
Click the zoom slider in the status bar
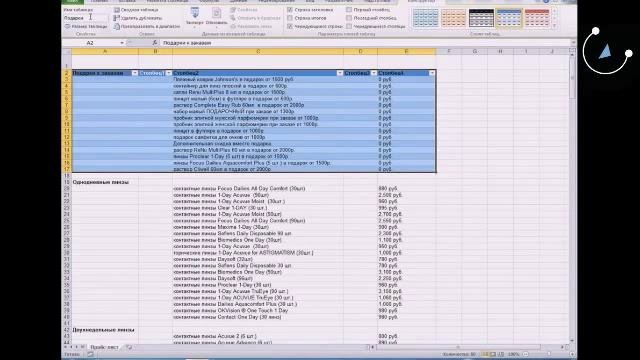(x=549, y=354)
